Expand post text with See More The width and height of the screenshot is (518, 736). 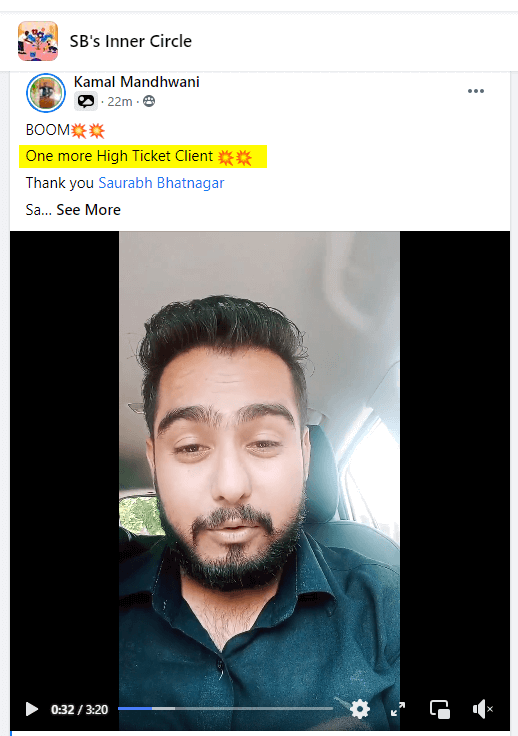pos(89,210)
